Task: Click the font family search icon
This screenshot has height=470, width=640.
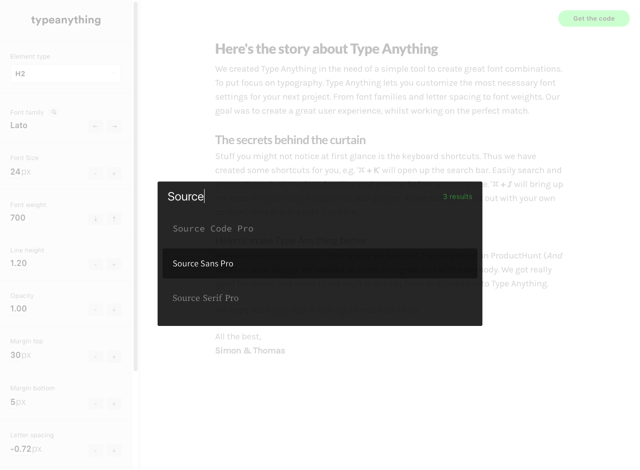Action: click(x=53, y=112)
